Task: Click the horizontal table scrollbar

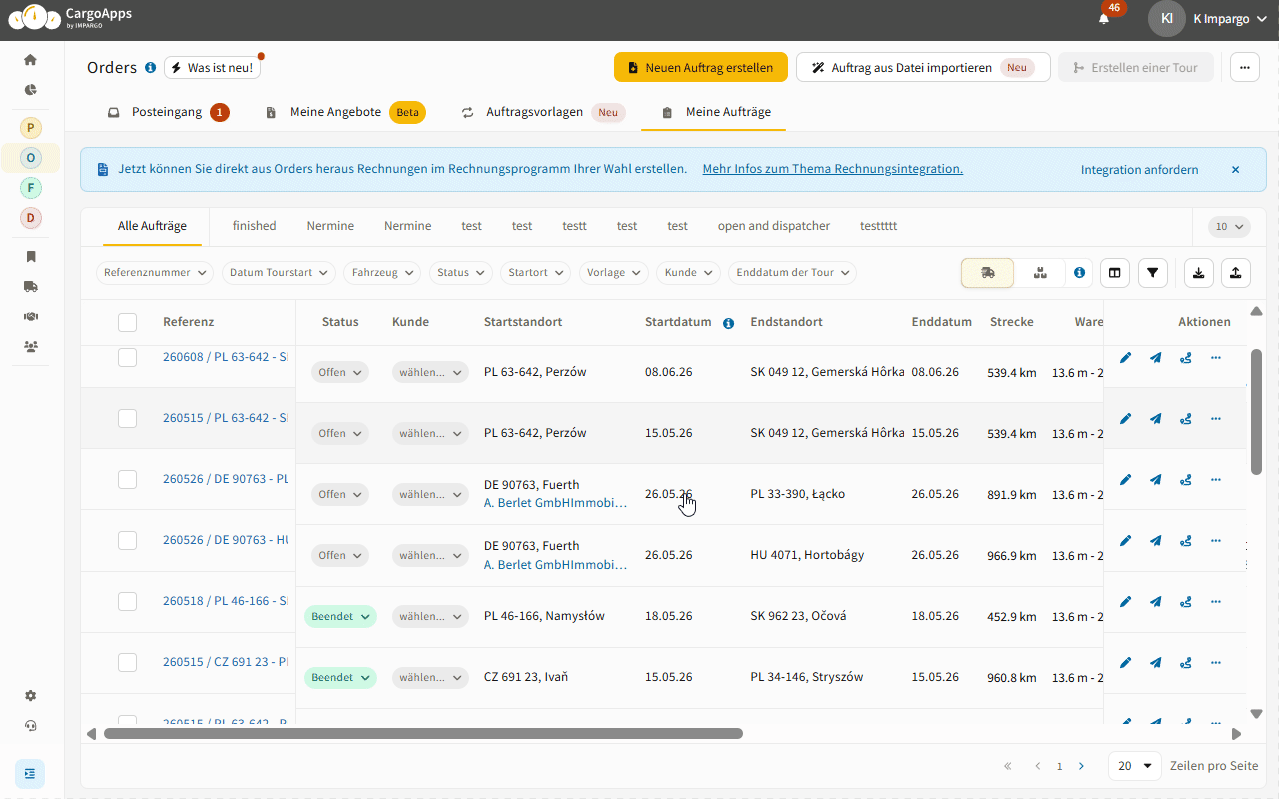Action: coord(423,734)
